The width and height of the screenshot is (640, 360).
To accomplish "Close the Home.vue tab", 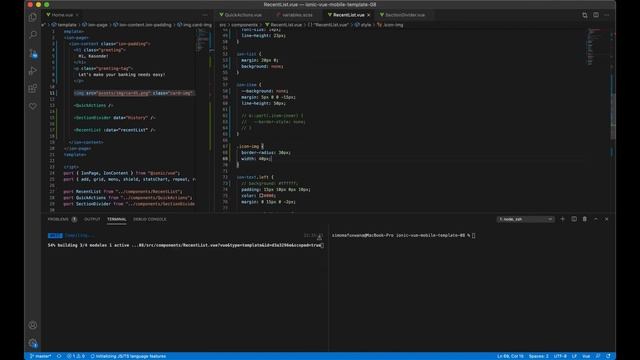I will click(x=77, y=15).
